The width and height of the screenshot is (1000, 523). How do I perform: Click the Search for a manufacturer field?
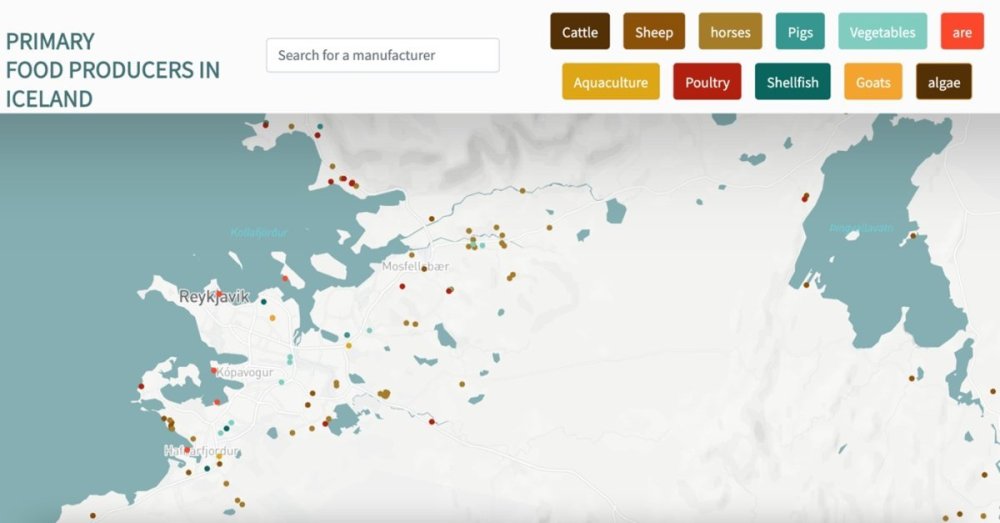click(382, 55)
